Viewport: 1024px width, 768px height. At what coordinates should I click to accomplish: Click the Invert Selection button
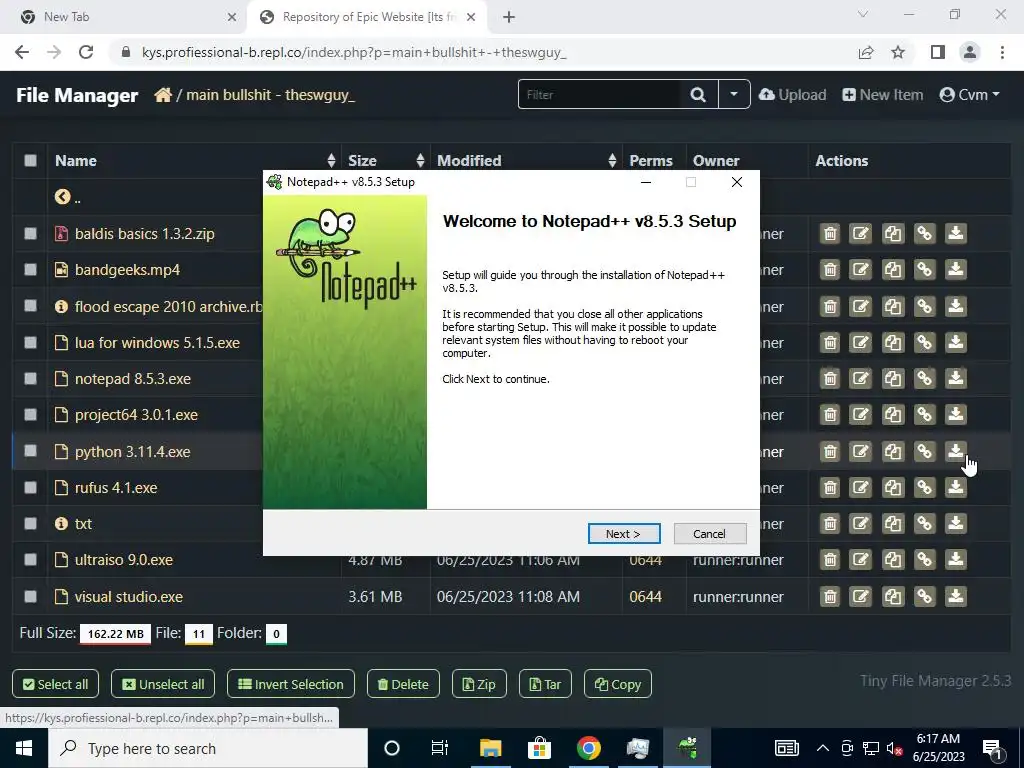pyautogui.click(x=291, y=684)
